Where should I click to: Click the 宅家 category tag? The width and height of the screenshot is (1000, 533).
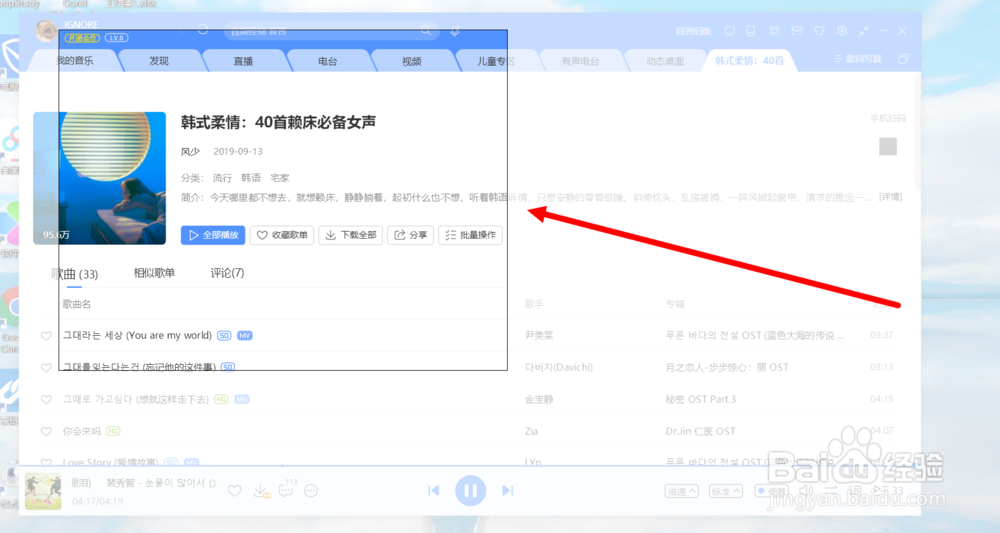279,178
